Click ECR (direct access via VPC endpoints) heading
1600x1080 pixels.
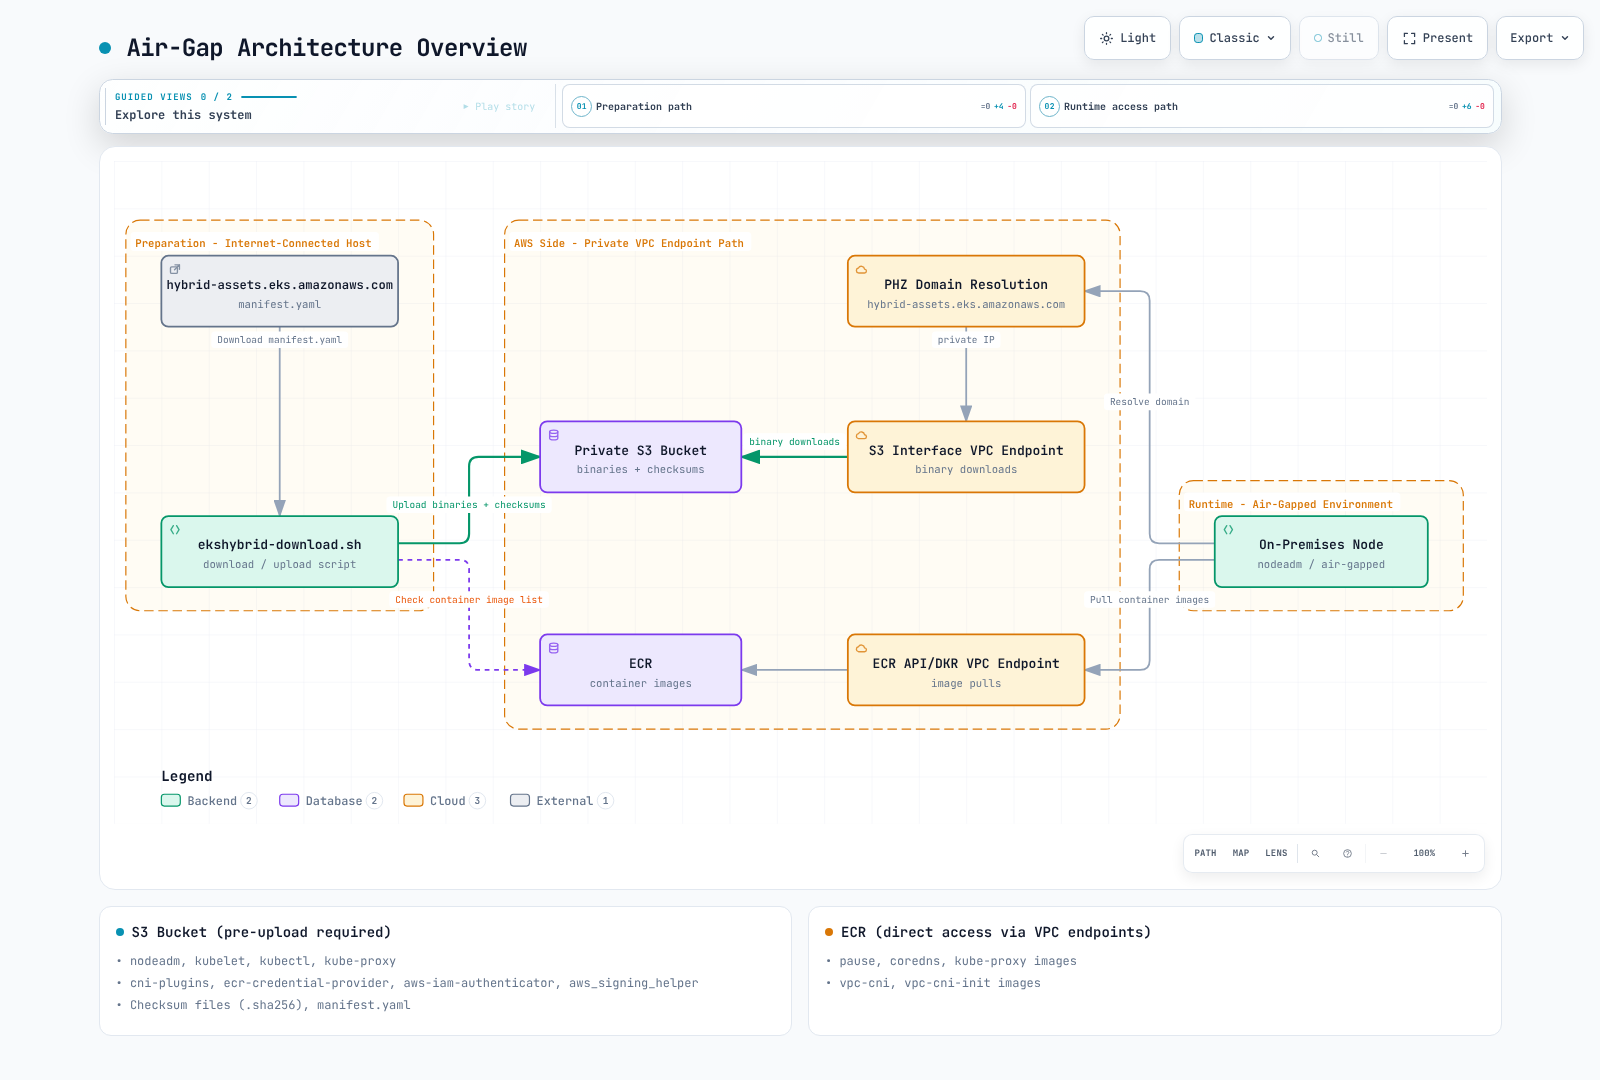click(x=996, y=932)
